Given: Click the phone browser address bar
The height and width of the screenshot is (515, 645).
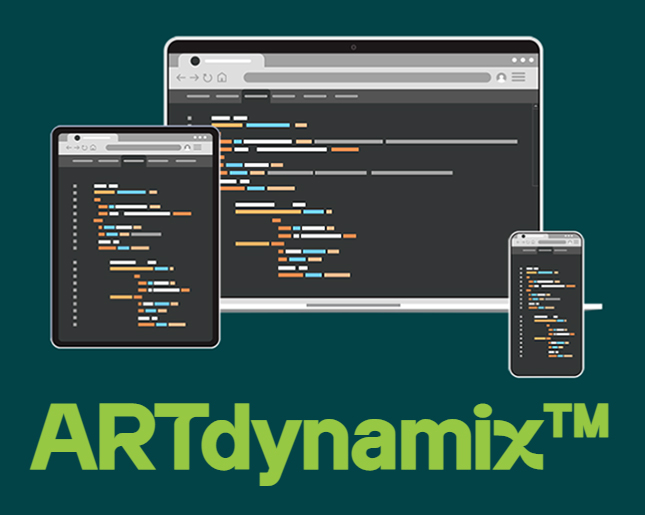Looking at the screenshot, I should click(552, 242).
